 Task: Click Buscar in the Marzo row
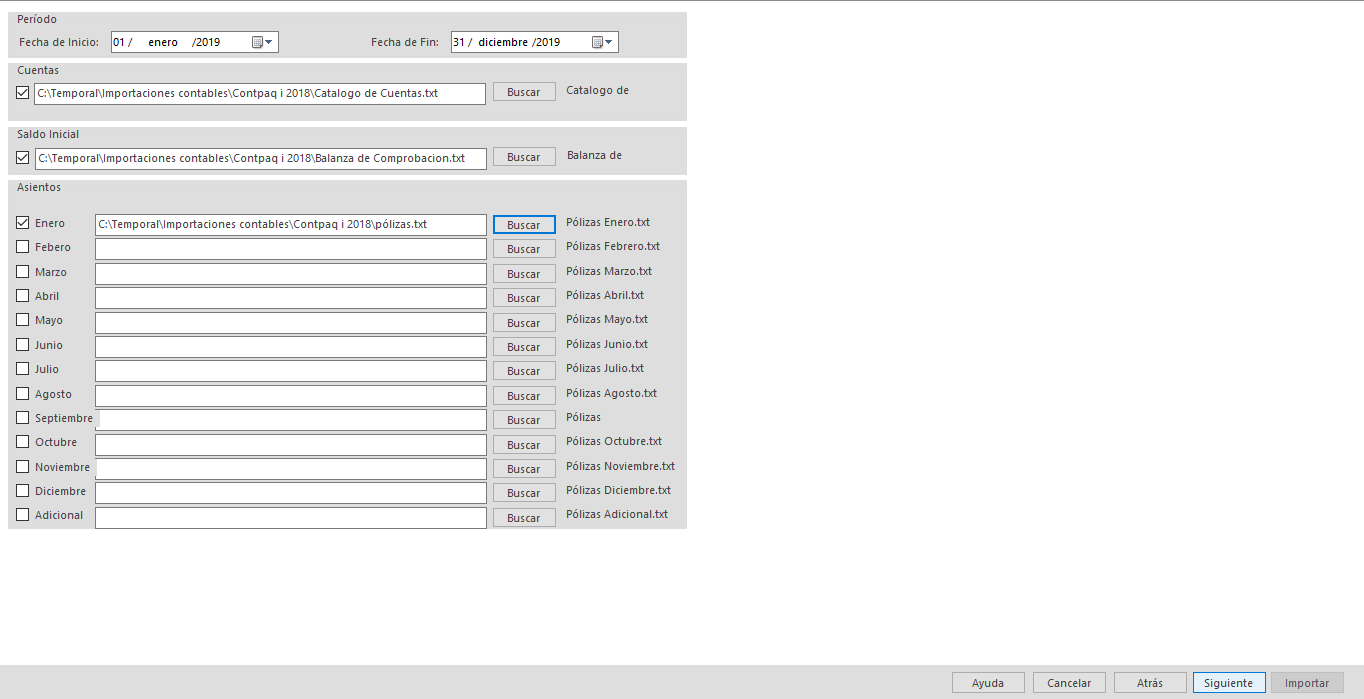(524, 273)
